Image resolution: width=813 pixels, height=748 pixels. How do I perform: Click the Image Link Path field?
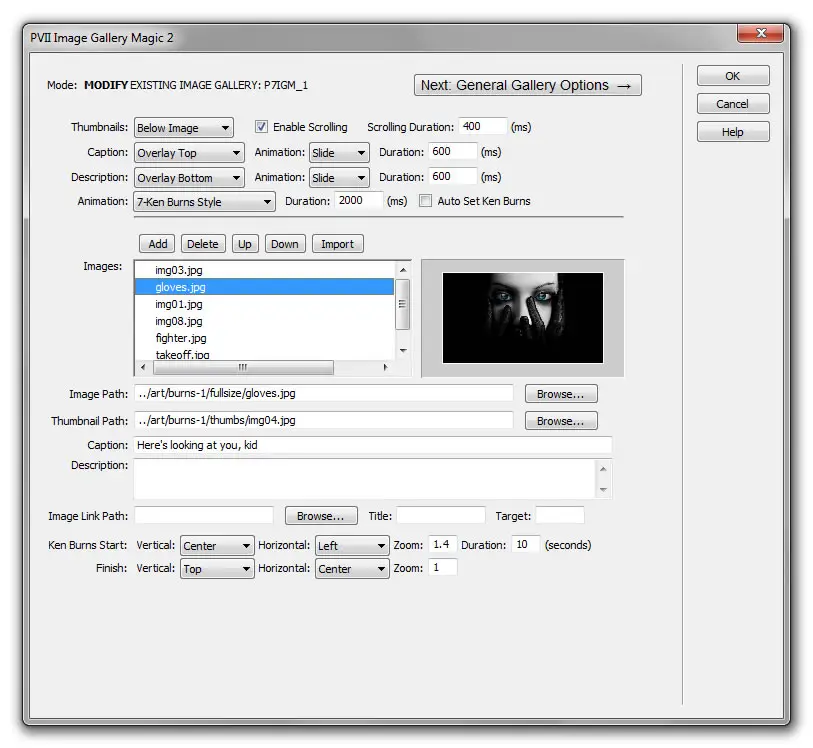coord(204,515)
